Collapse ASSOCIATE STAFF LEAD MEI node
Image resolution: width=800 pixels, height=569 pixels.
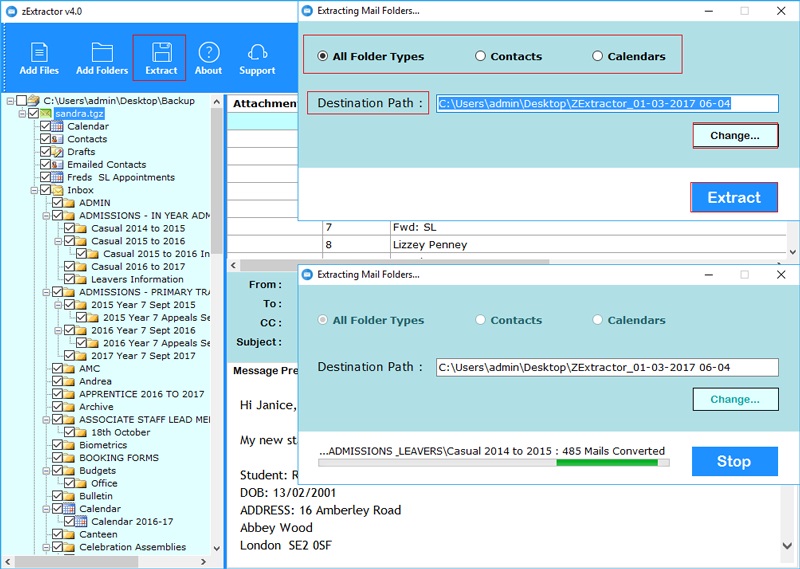pyautogui.click(x=46, y=420)
